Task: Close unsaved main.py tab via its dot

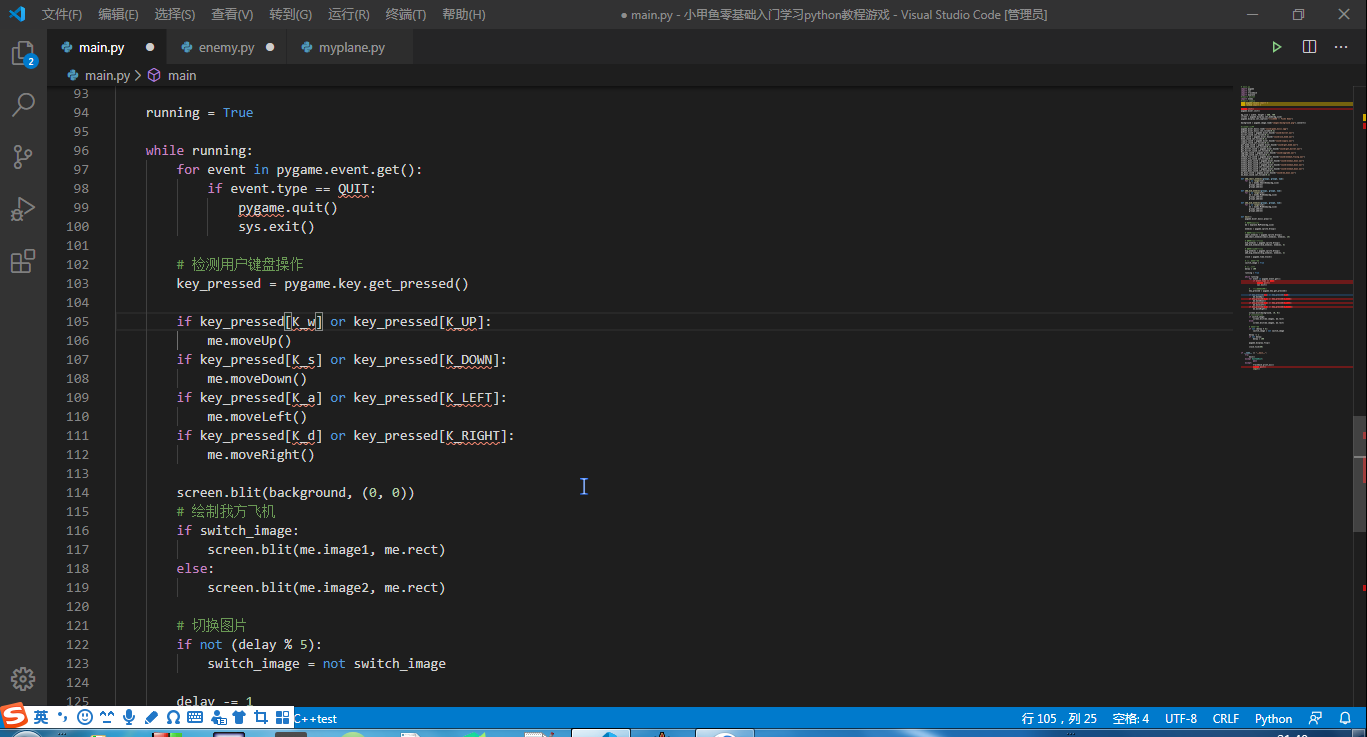Action: pos(150,47)
